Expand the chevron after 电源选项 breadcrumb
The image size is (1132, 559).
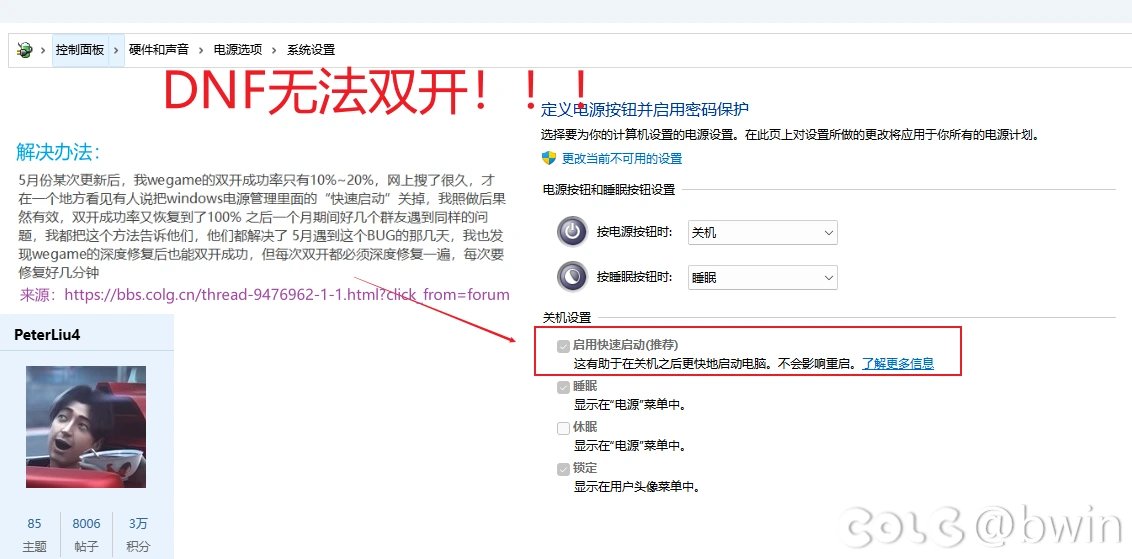click(274, 50)
